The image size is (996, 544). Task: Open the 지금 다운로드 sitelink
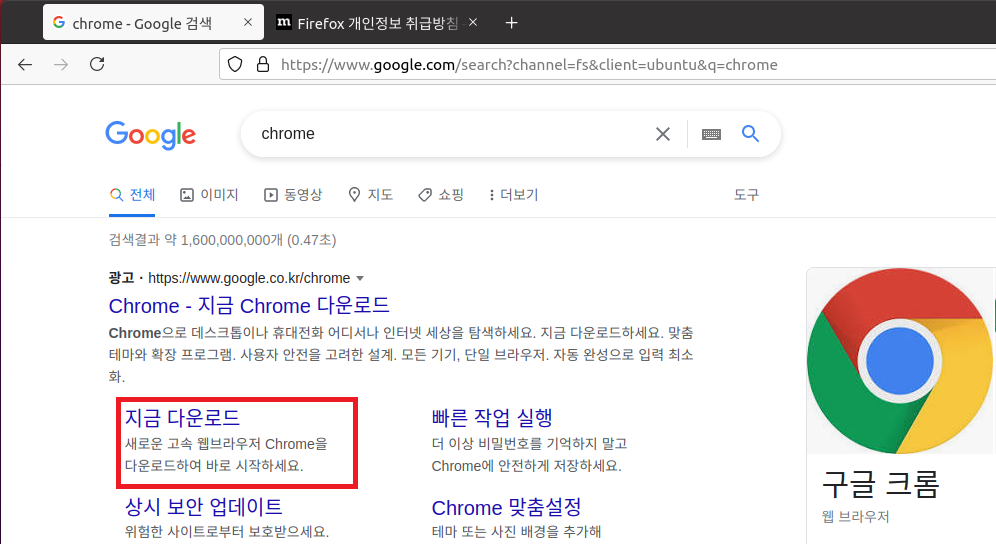pyautogui.click(x=182, y=418)
